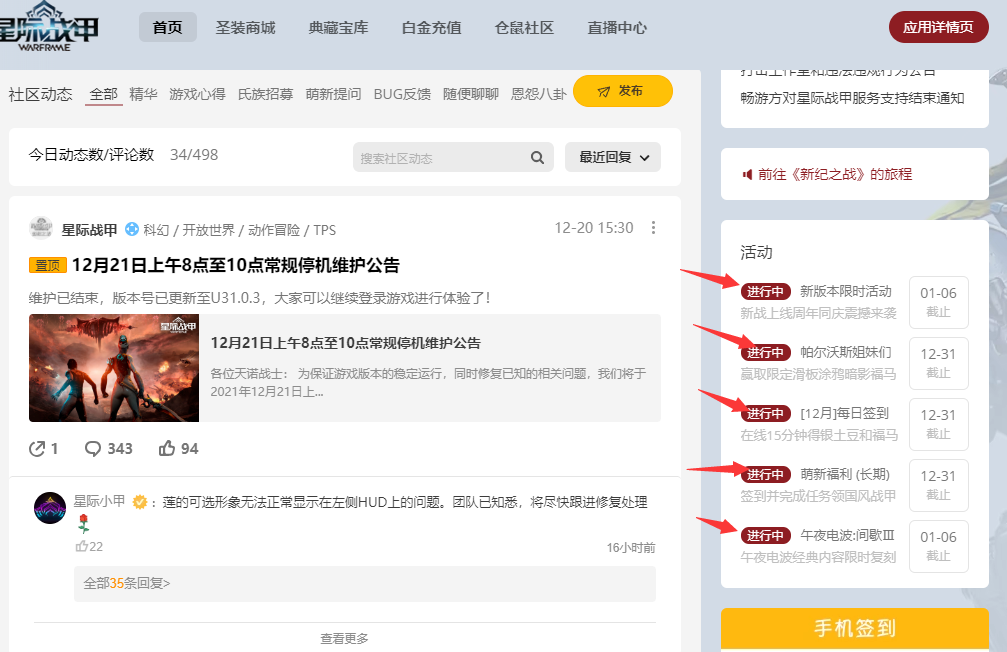Click the 置顶 pinned badge
Image resolution: width=1007 pixels, height=652 pixels.
coord(48,265)
